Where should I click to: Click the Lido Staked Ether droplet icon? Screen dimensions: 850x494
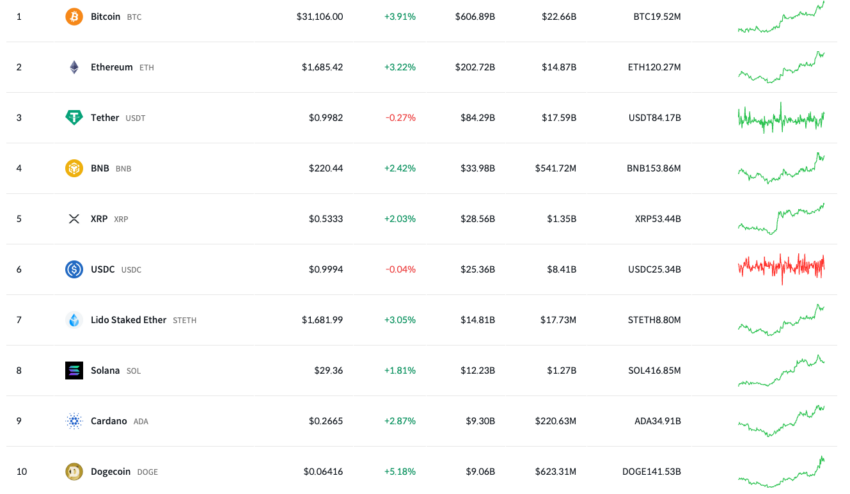click(x=74, y=320)
